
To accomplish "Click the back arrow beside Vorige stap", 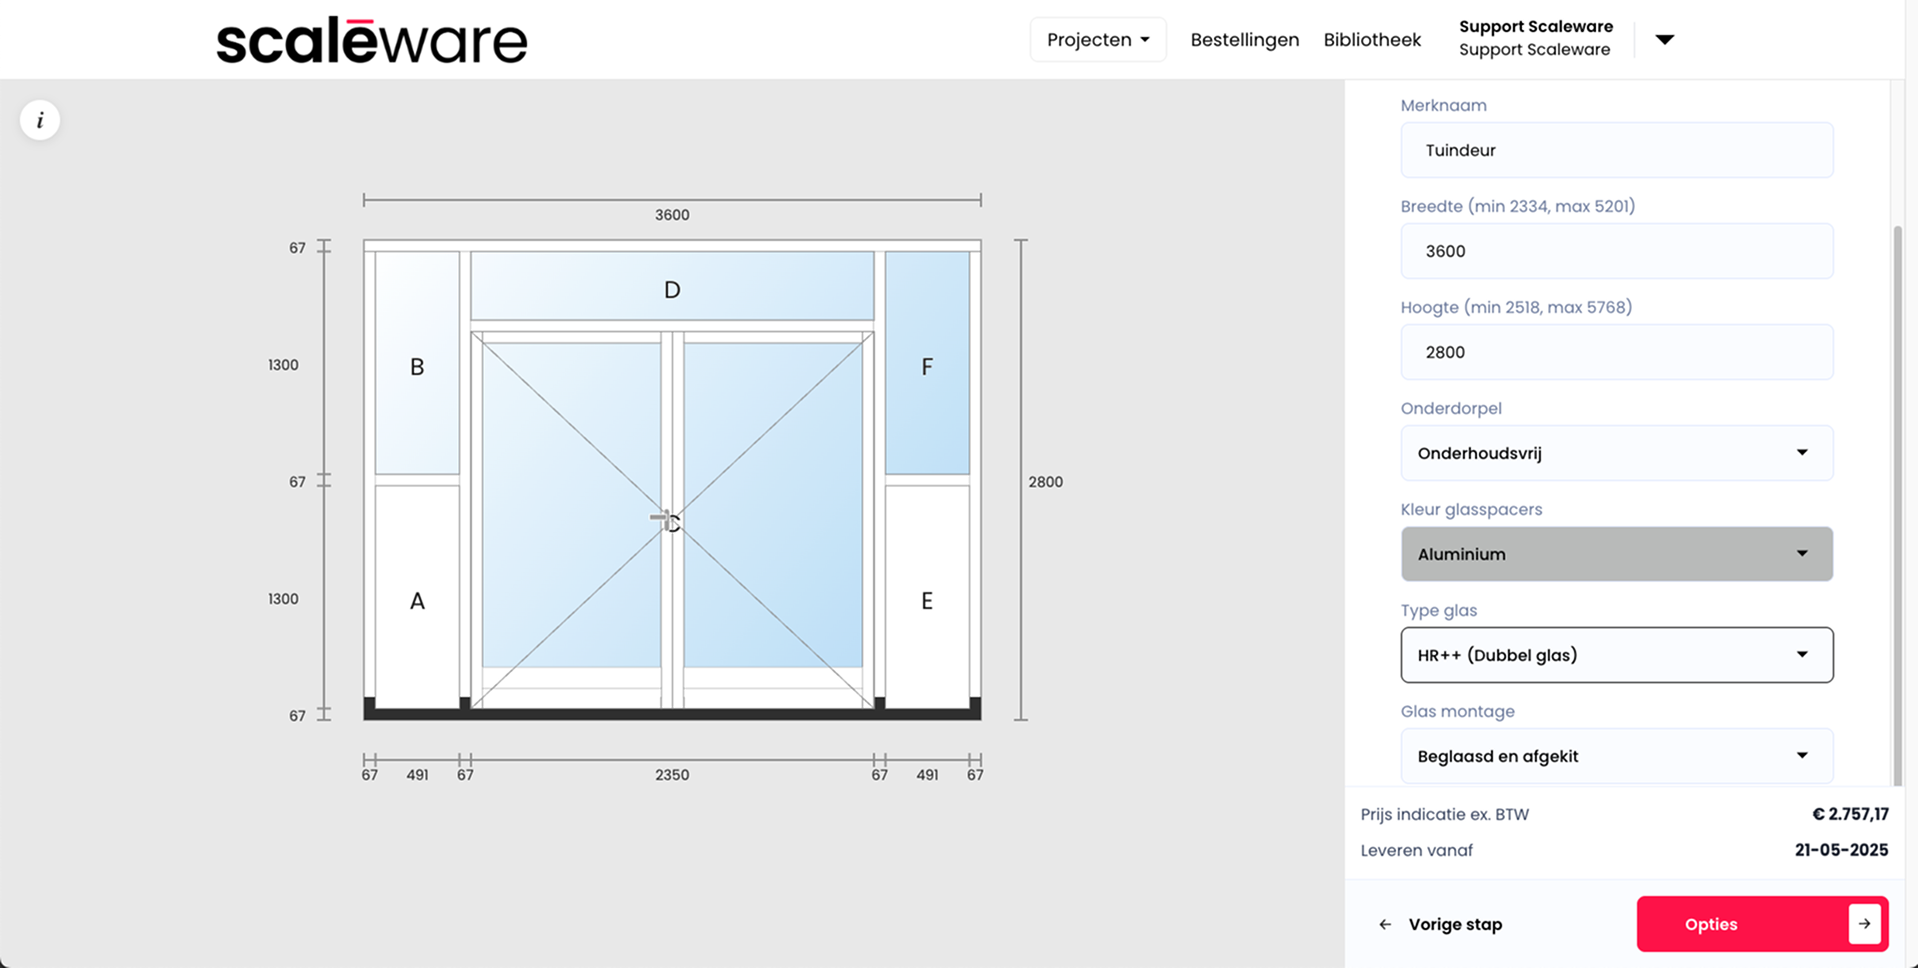I will click(1385, 924).
